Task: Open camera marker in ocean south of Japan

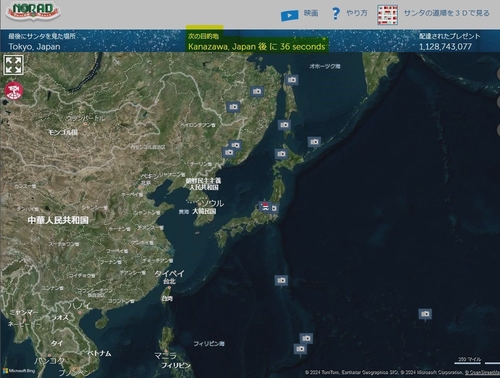Action: [281, 281]
